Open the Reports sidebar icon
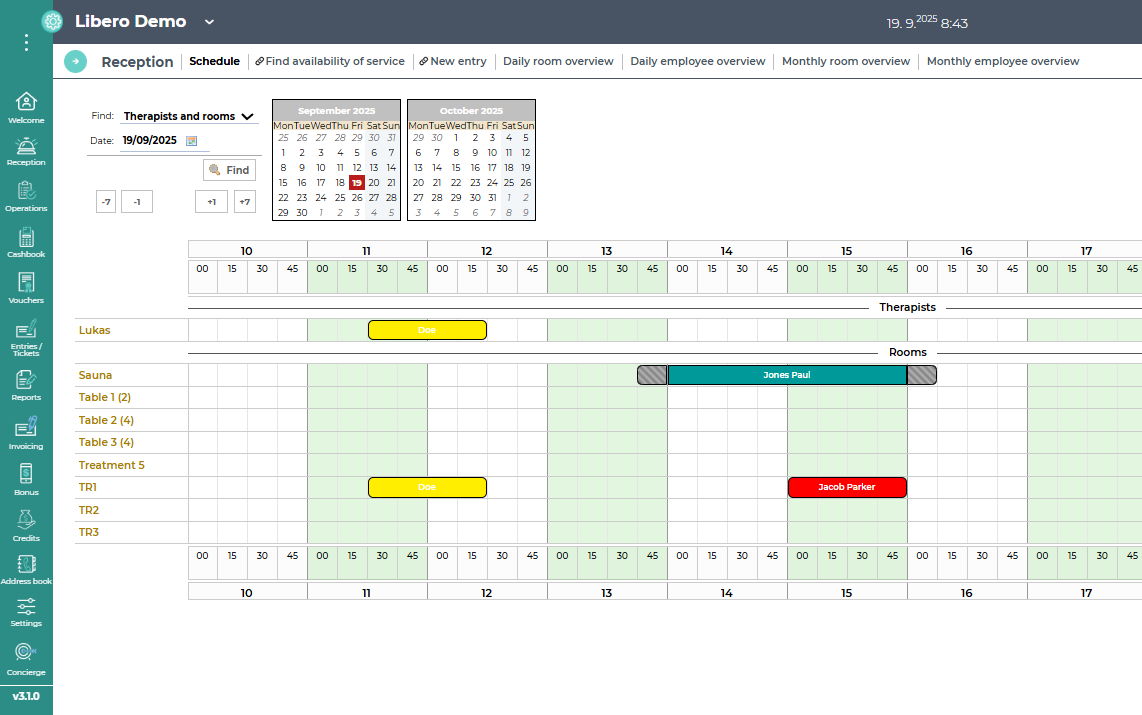1142x715 pixels. click(x=26, y=385)
